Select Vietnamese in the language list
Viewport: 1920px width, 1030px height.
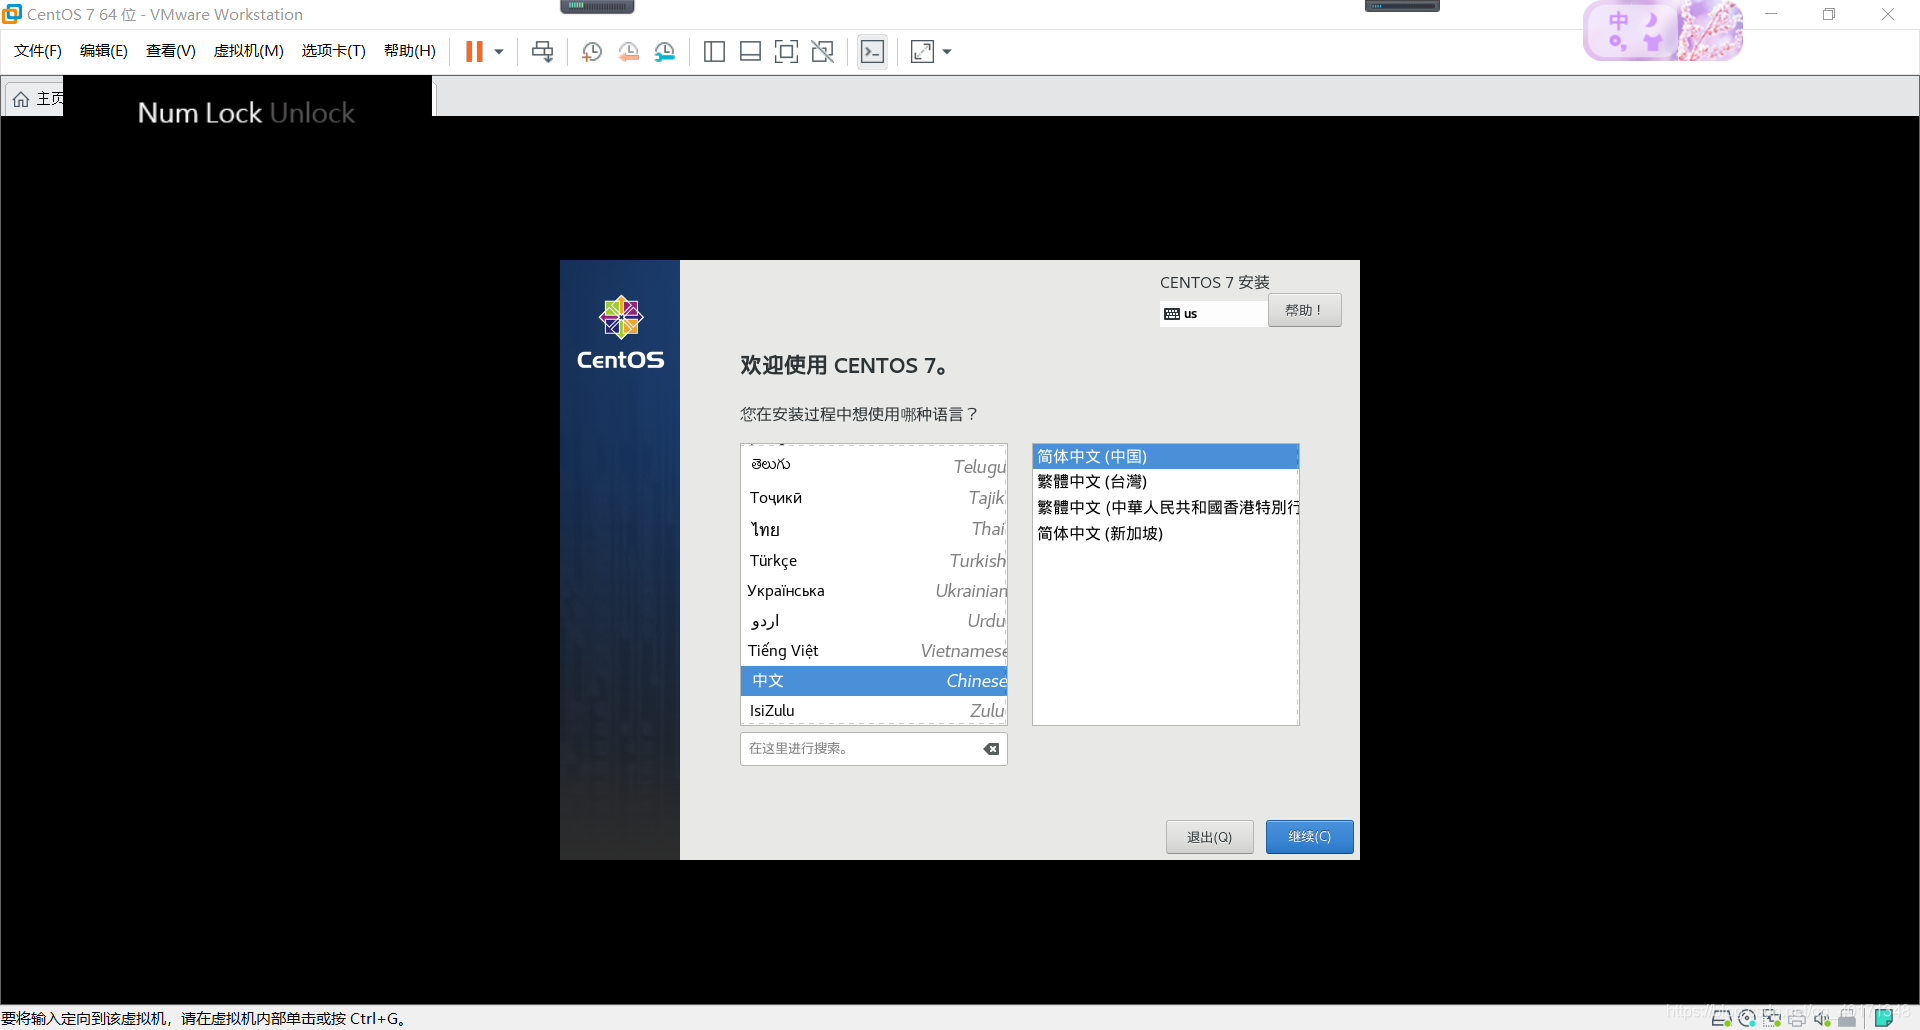point(874,651)
